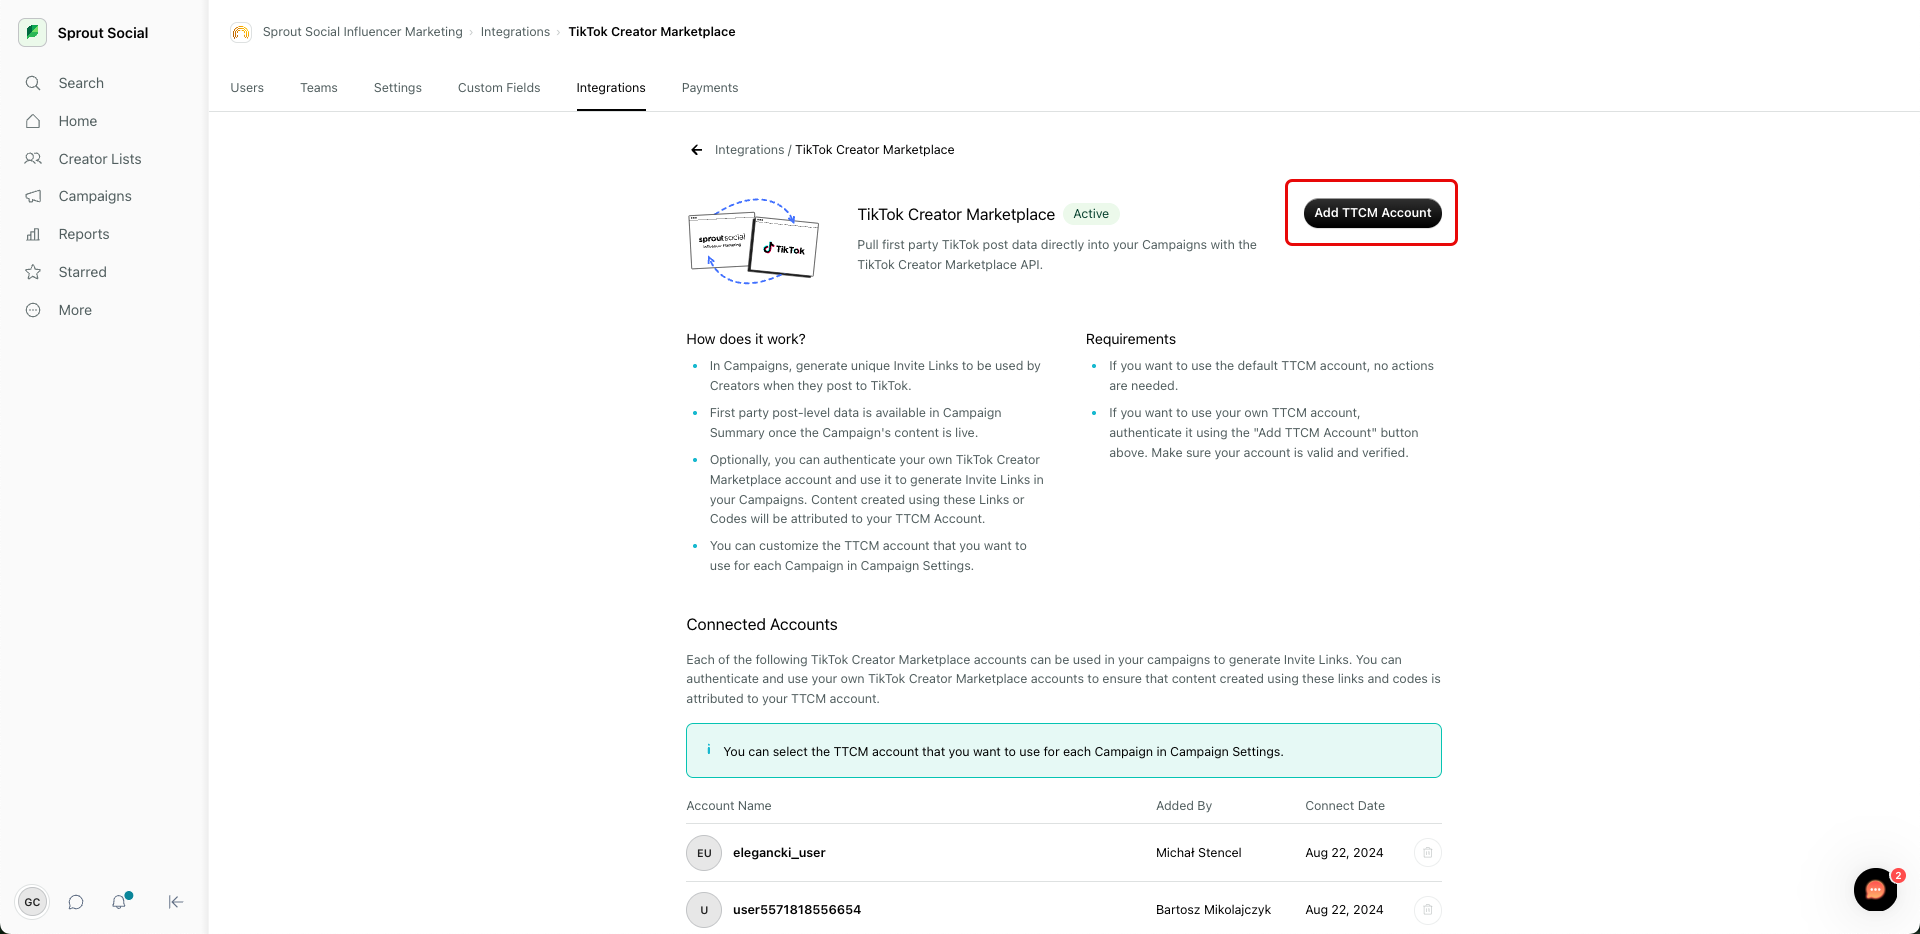Click the U avatar for user5571818556654
The height and width of the screenshot is (934, 1920).
tap(704, 910)
